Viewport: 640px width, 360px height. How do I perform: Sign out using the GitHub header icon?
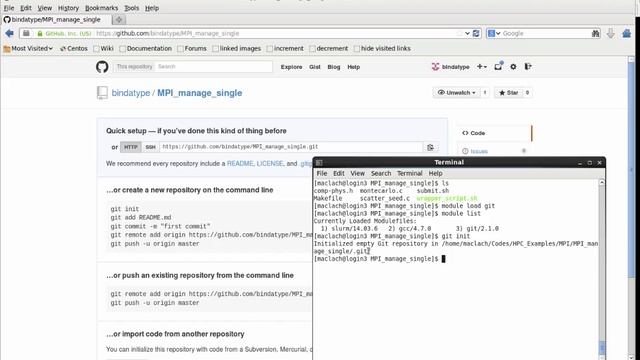(x=528, y=66)
